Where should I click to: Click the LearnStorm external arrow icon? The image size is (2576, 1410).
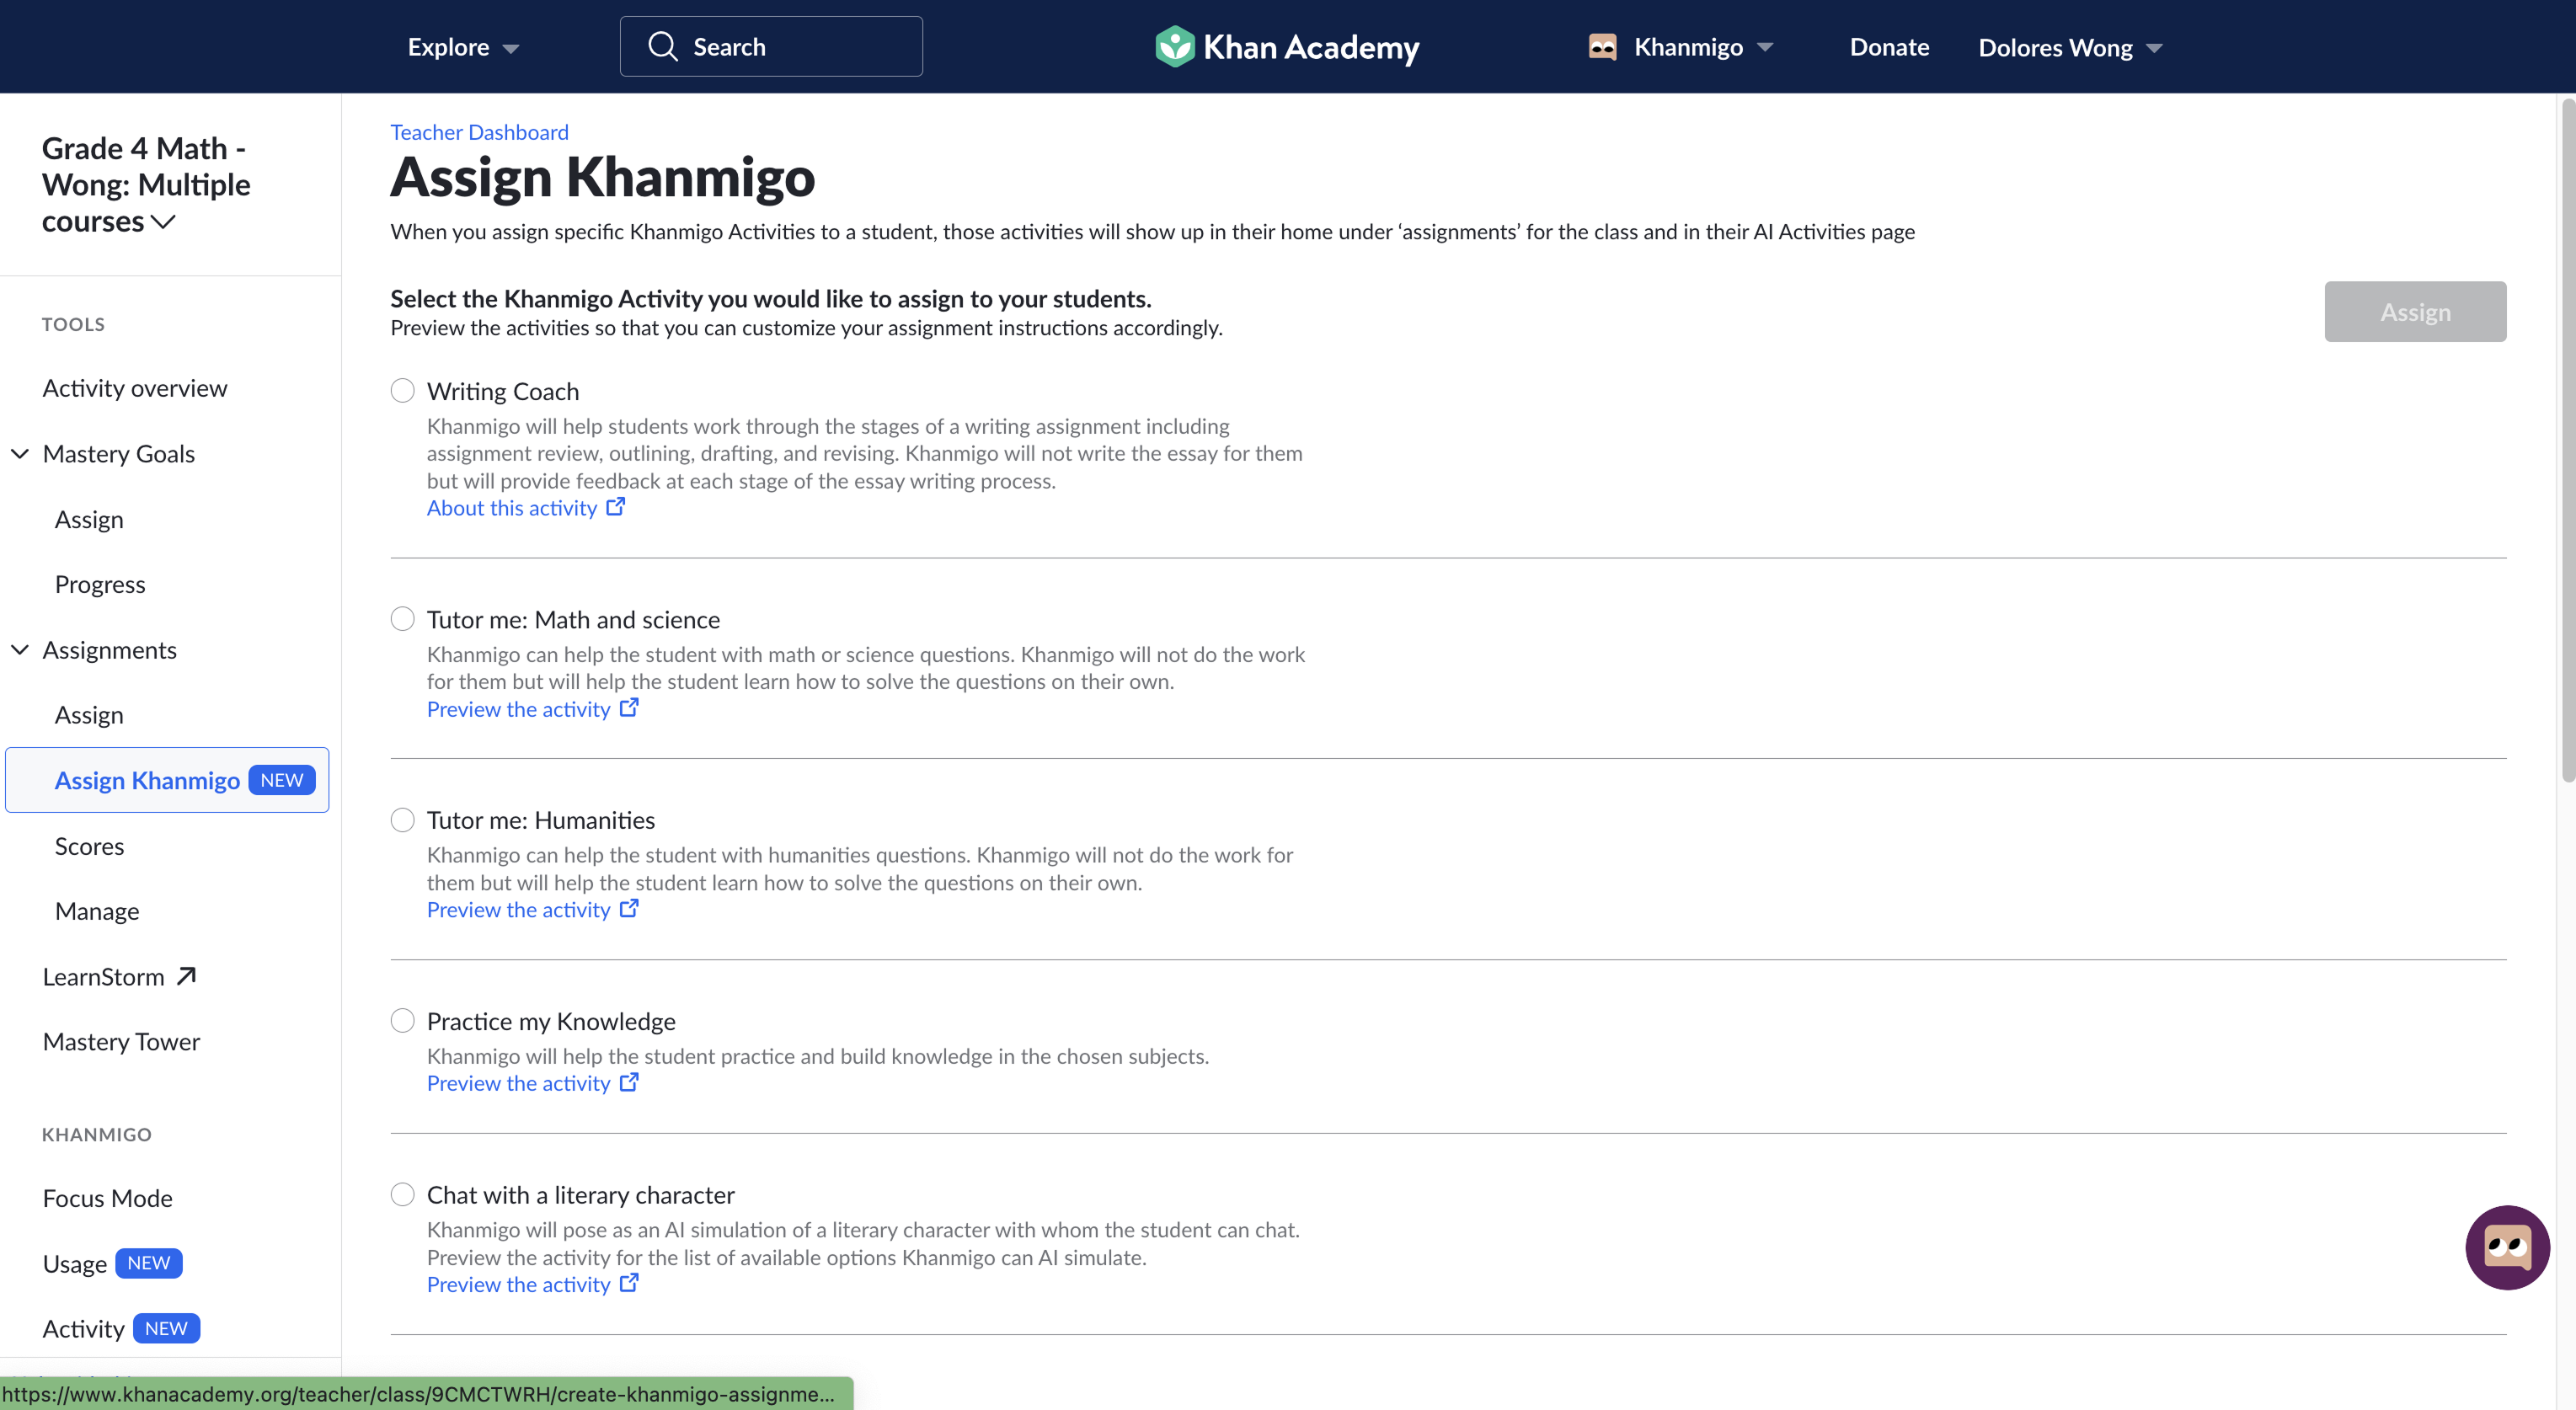click(186, 976)
